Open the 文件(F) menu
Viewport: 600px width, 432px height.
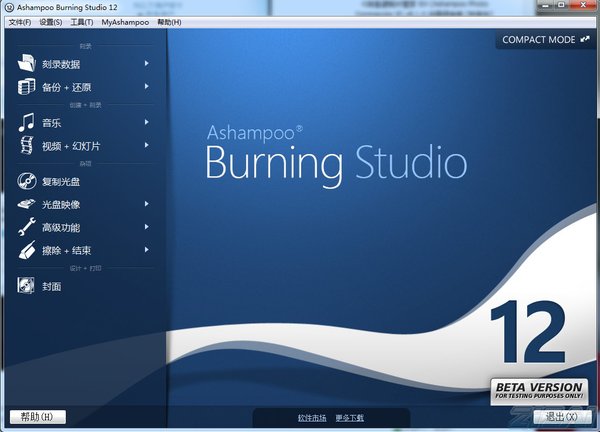tap(20, 22)
